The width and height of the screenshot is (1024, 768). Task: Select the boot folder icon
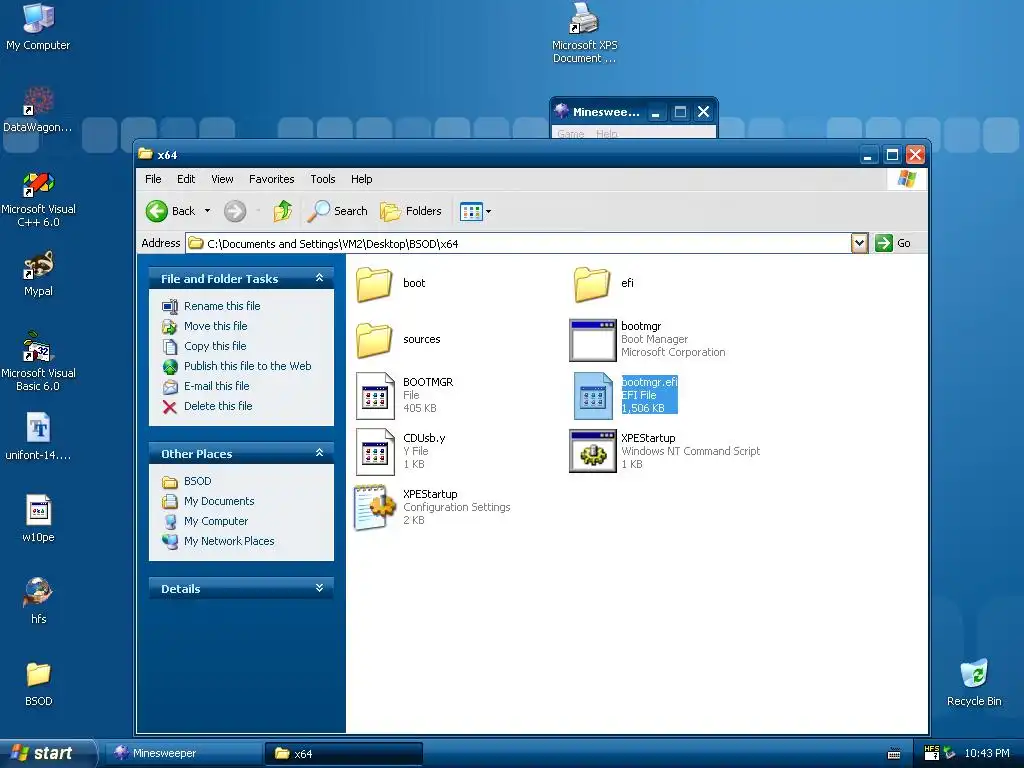(374, 284)
